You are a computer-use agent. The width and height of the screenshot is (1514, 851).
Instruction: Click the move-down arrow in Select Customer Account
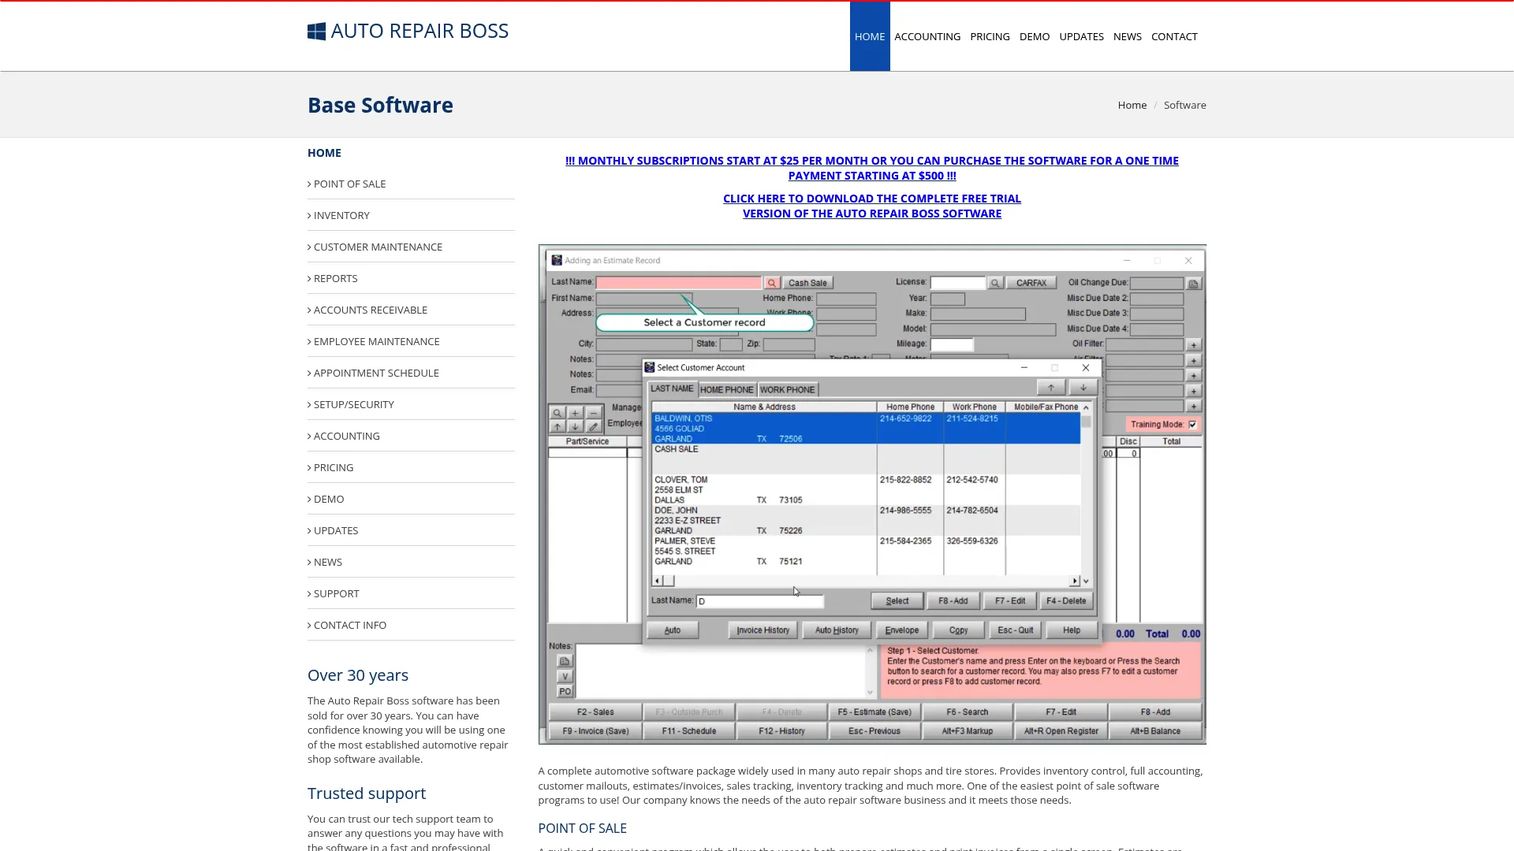pyautogui.click(x=1083, y=388)
